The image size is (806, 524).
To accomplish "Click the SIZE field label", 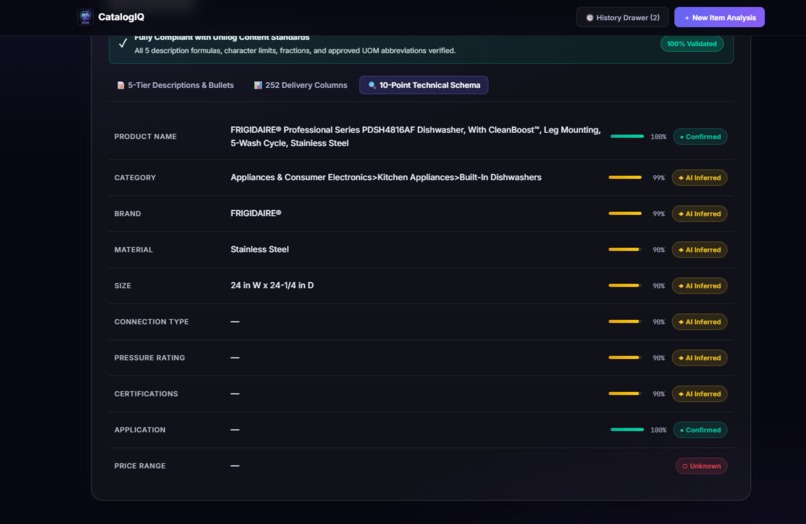I will tap(123, 286).
